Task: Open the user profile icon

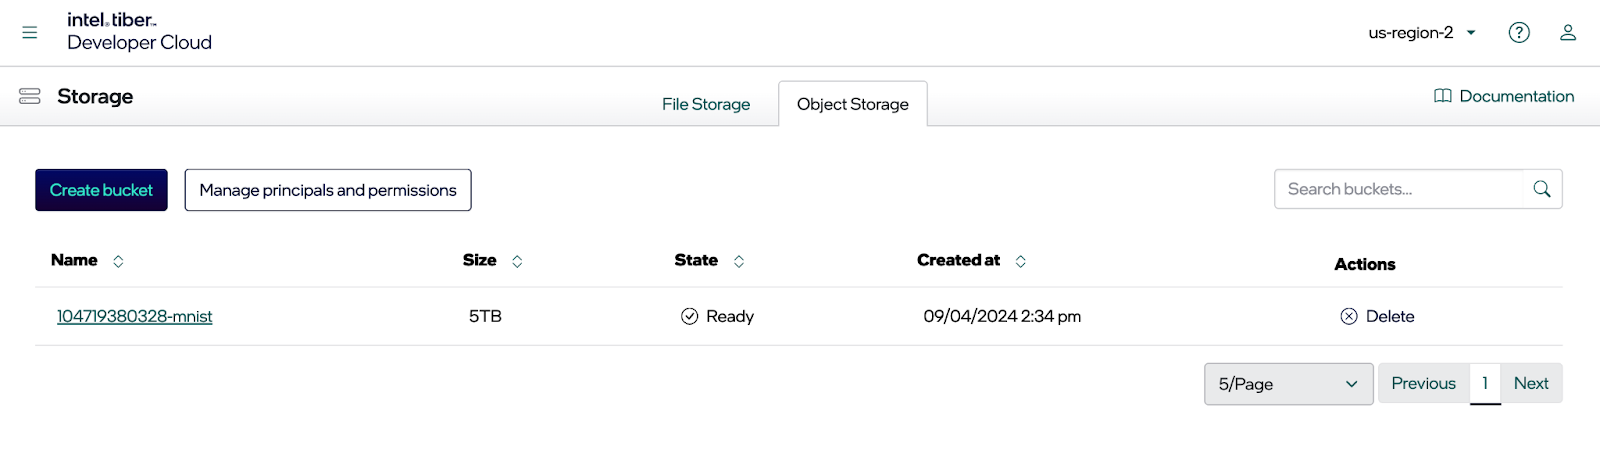Action: (1567, 32)
